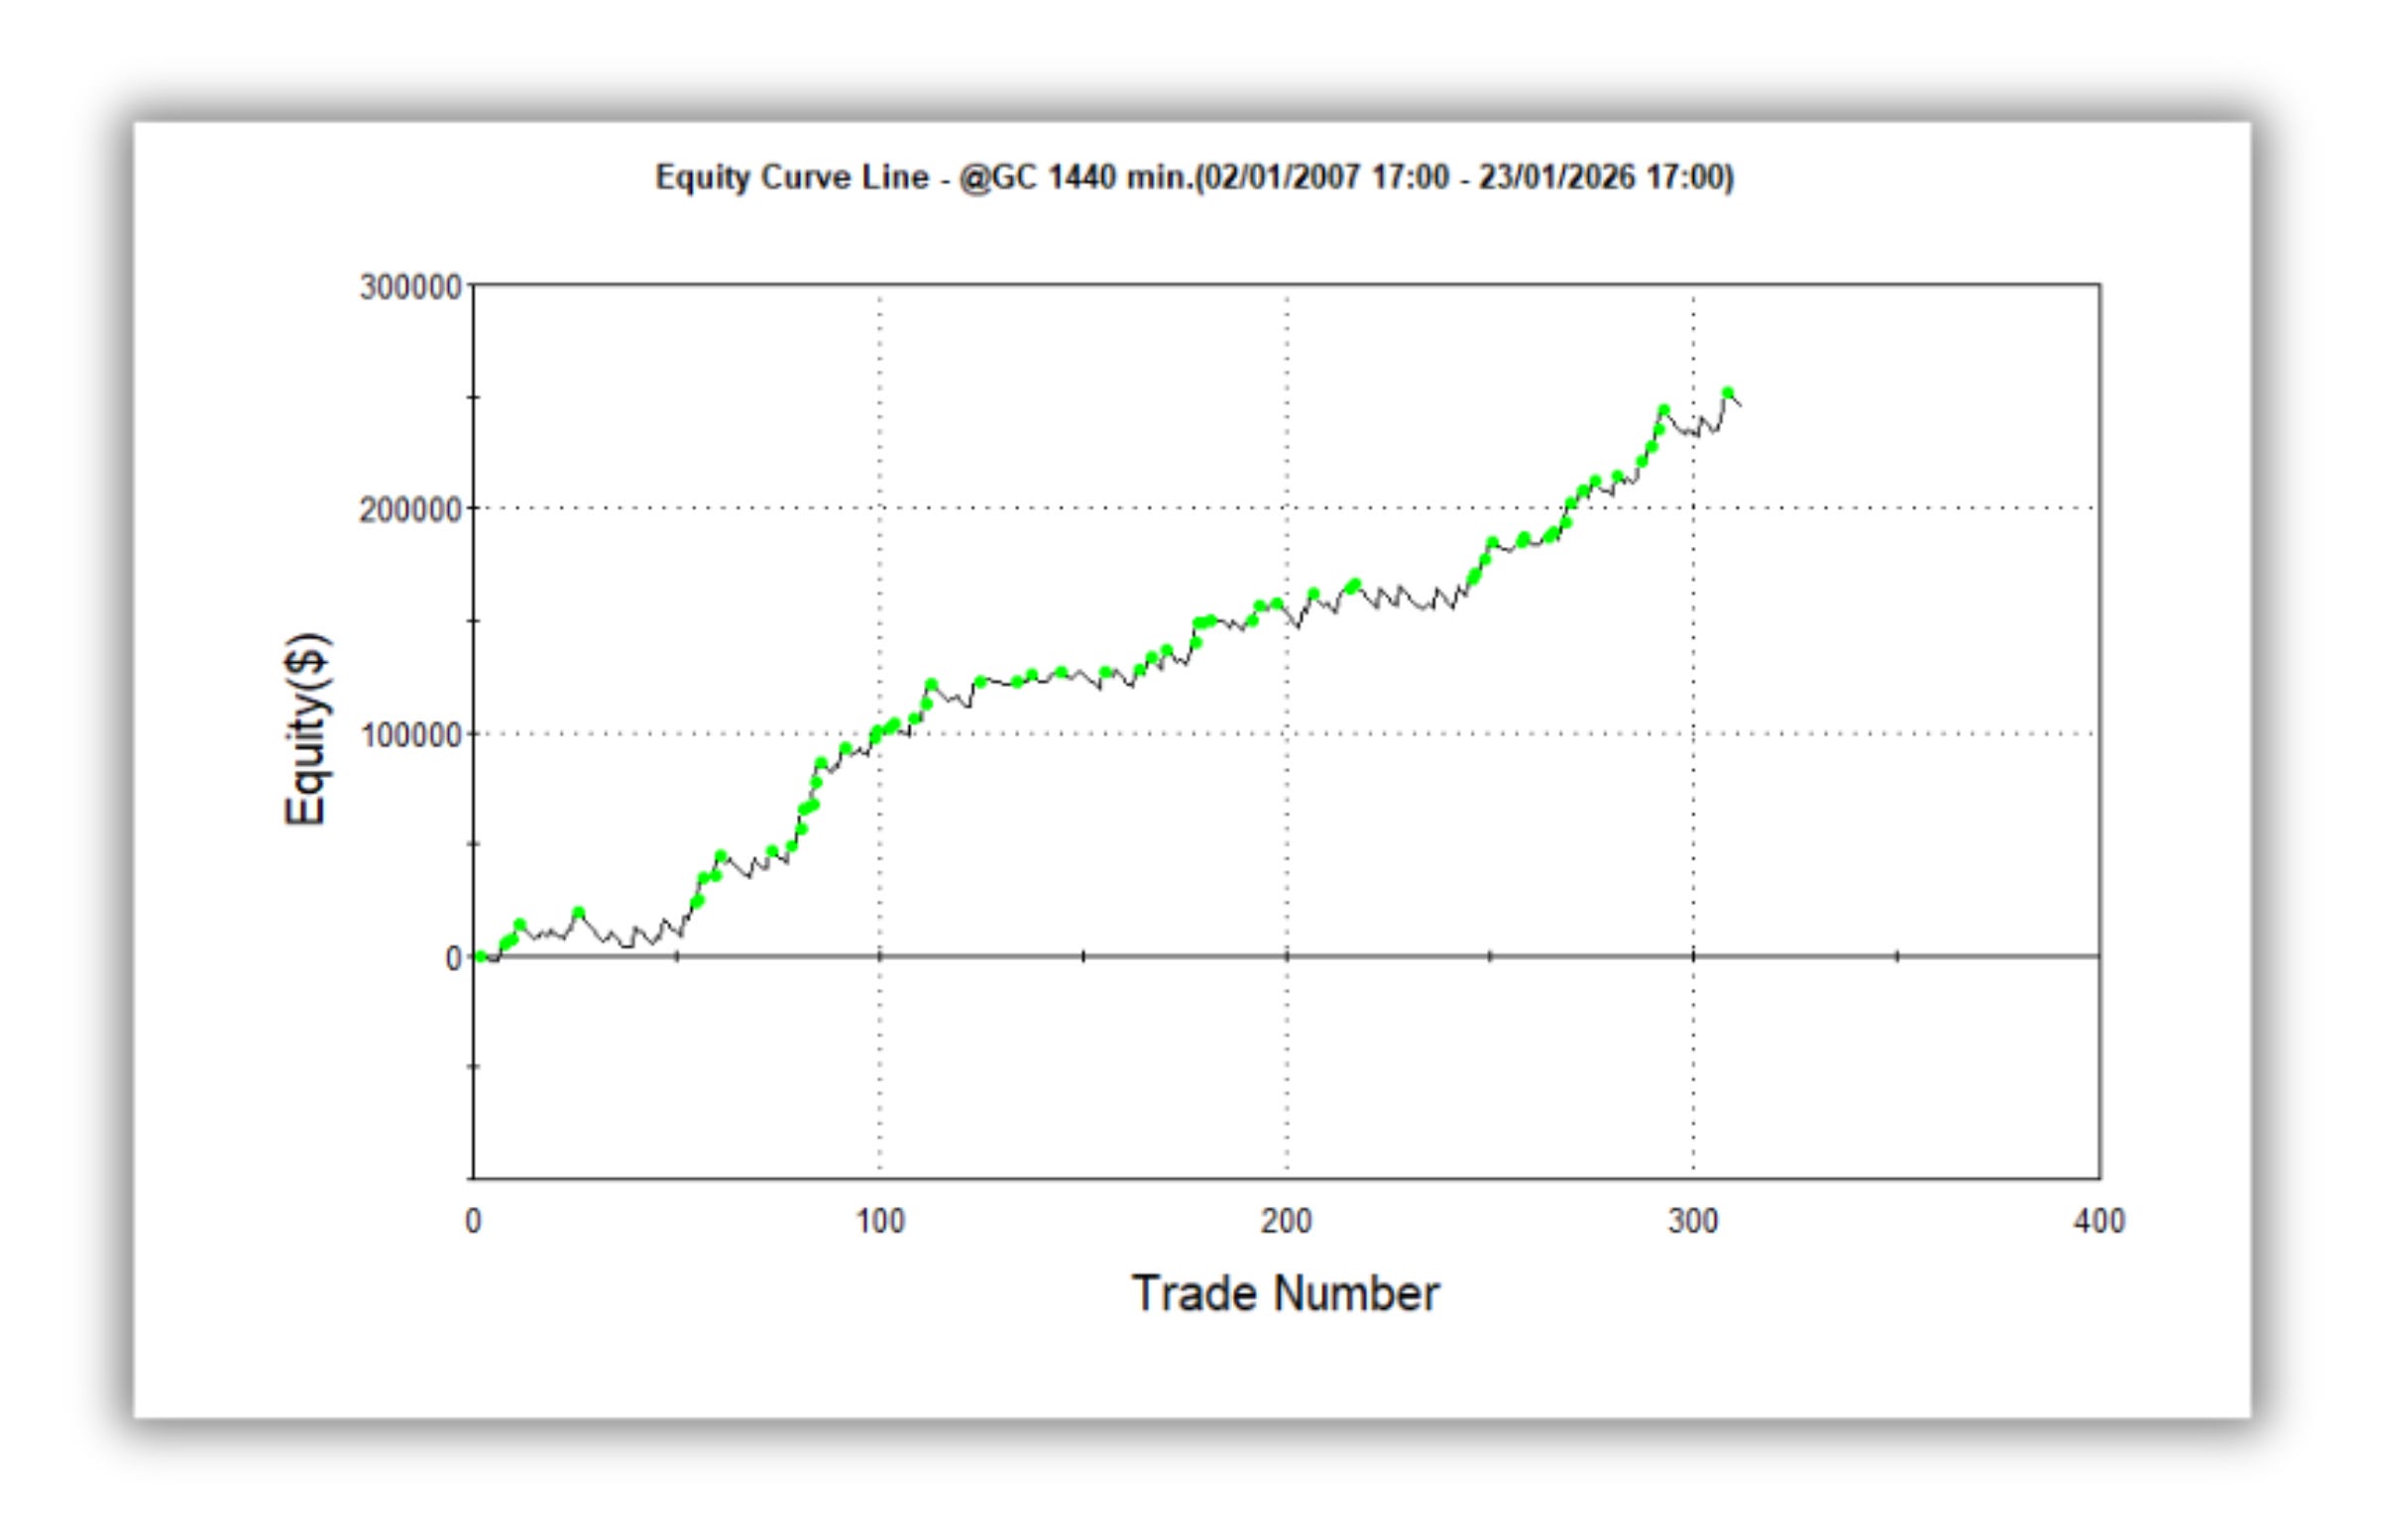Click the green marker on the 100000 gridline near trade 100
The image size is (2385, 1540).
[877, 733]
